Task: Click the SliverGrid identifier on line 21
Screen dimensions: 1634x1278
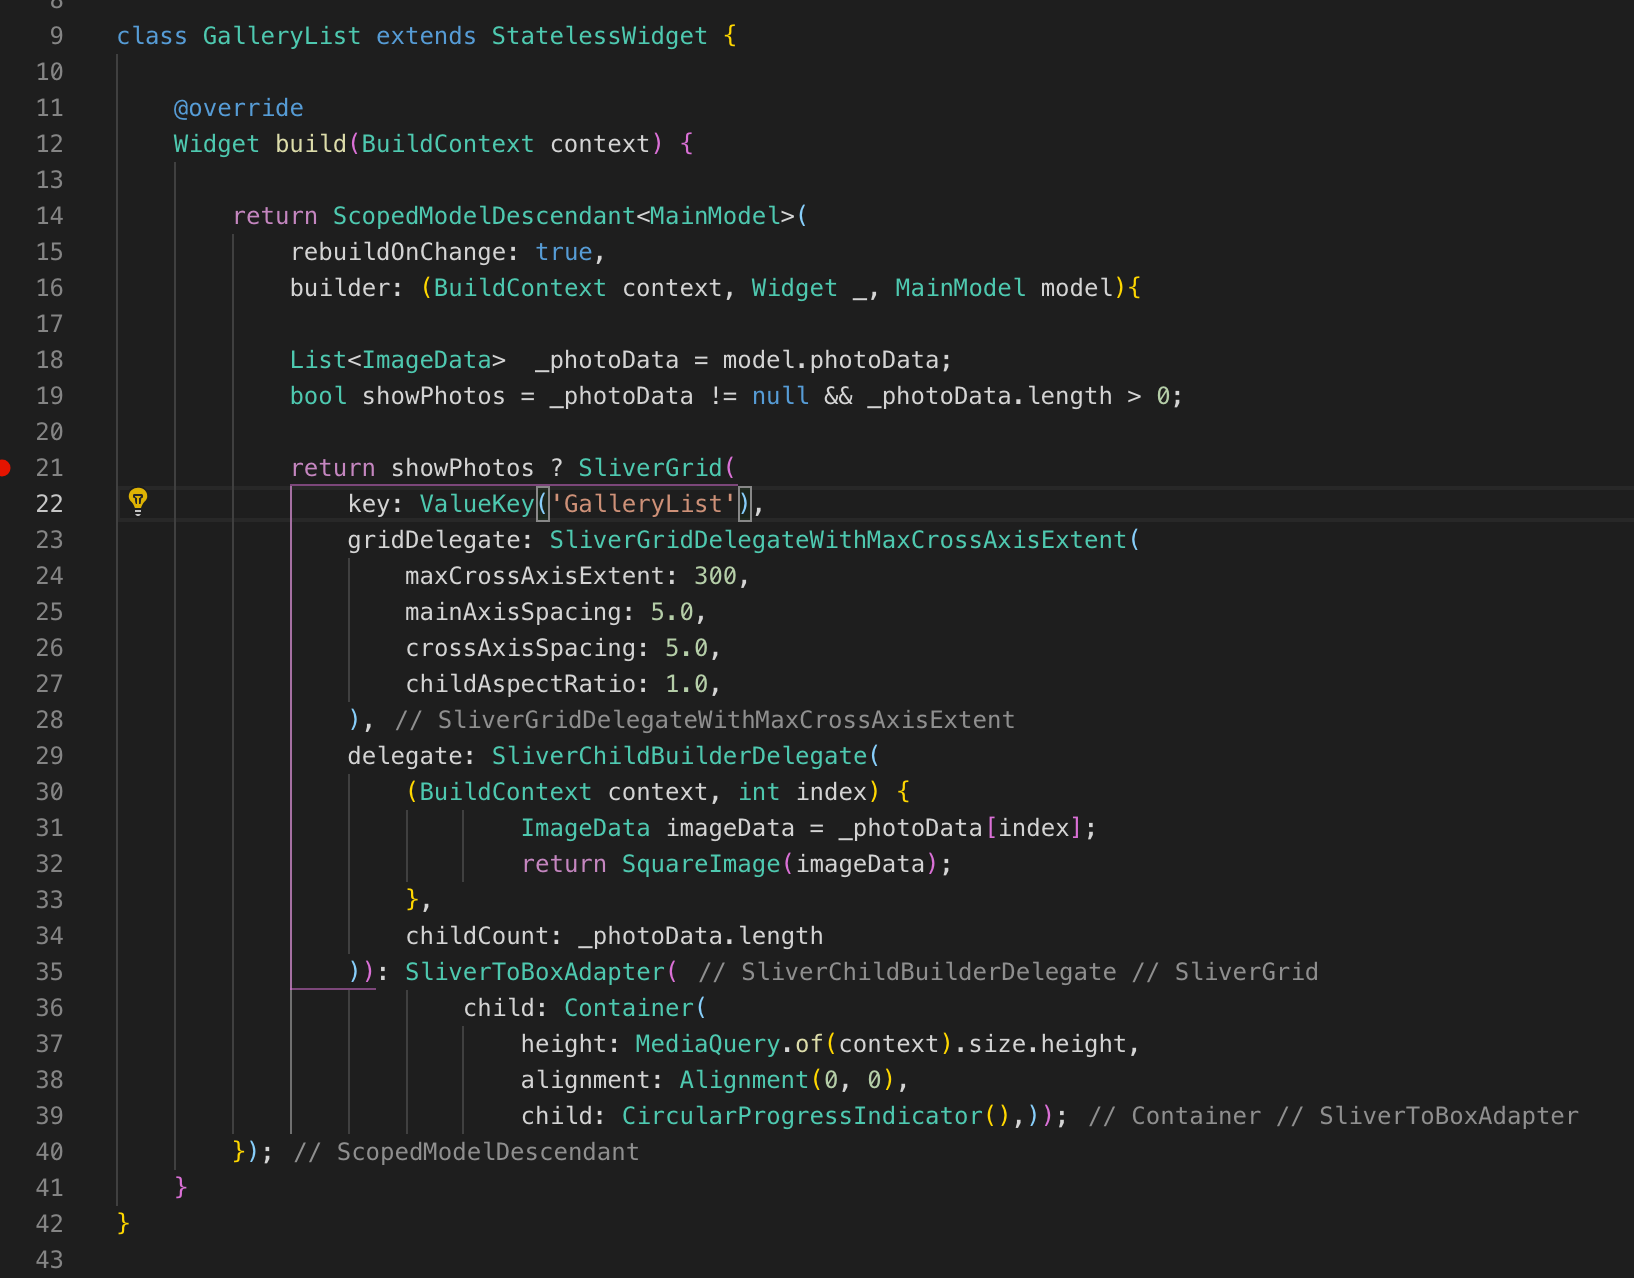Action: (x=652, y=467)
